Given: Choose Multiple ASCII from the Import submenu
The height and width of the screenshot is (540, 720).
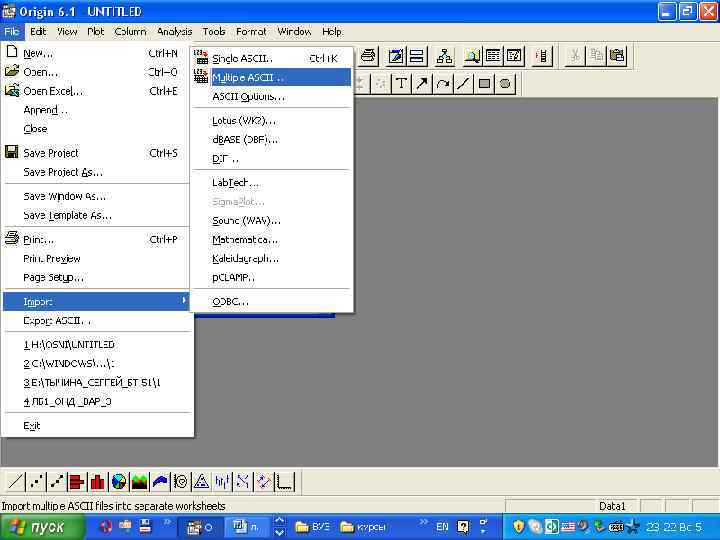Looking at the screenshot, I should pos(272,78).
